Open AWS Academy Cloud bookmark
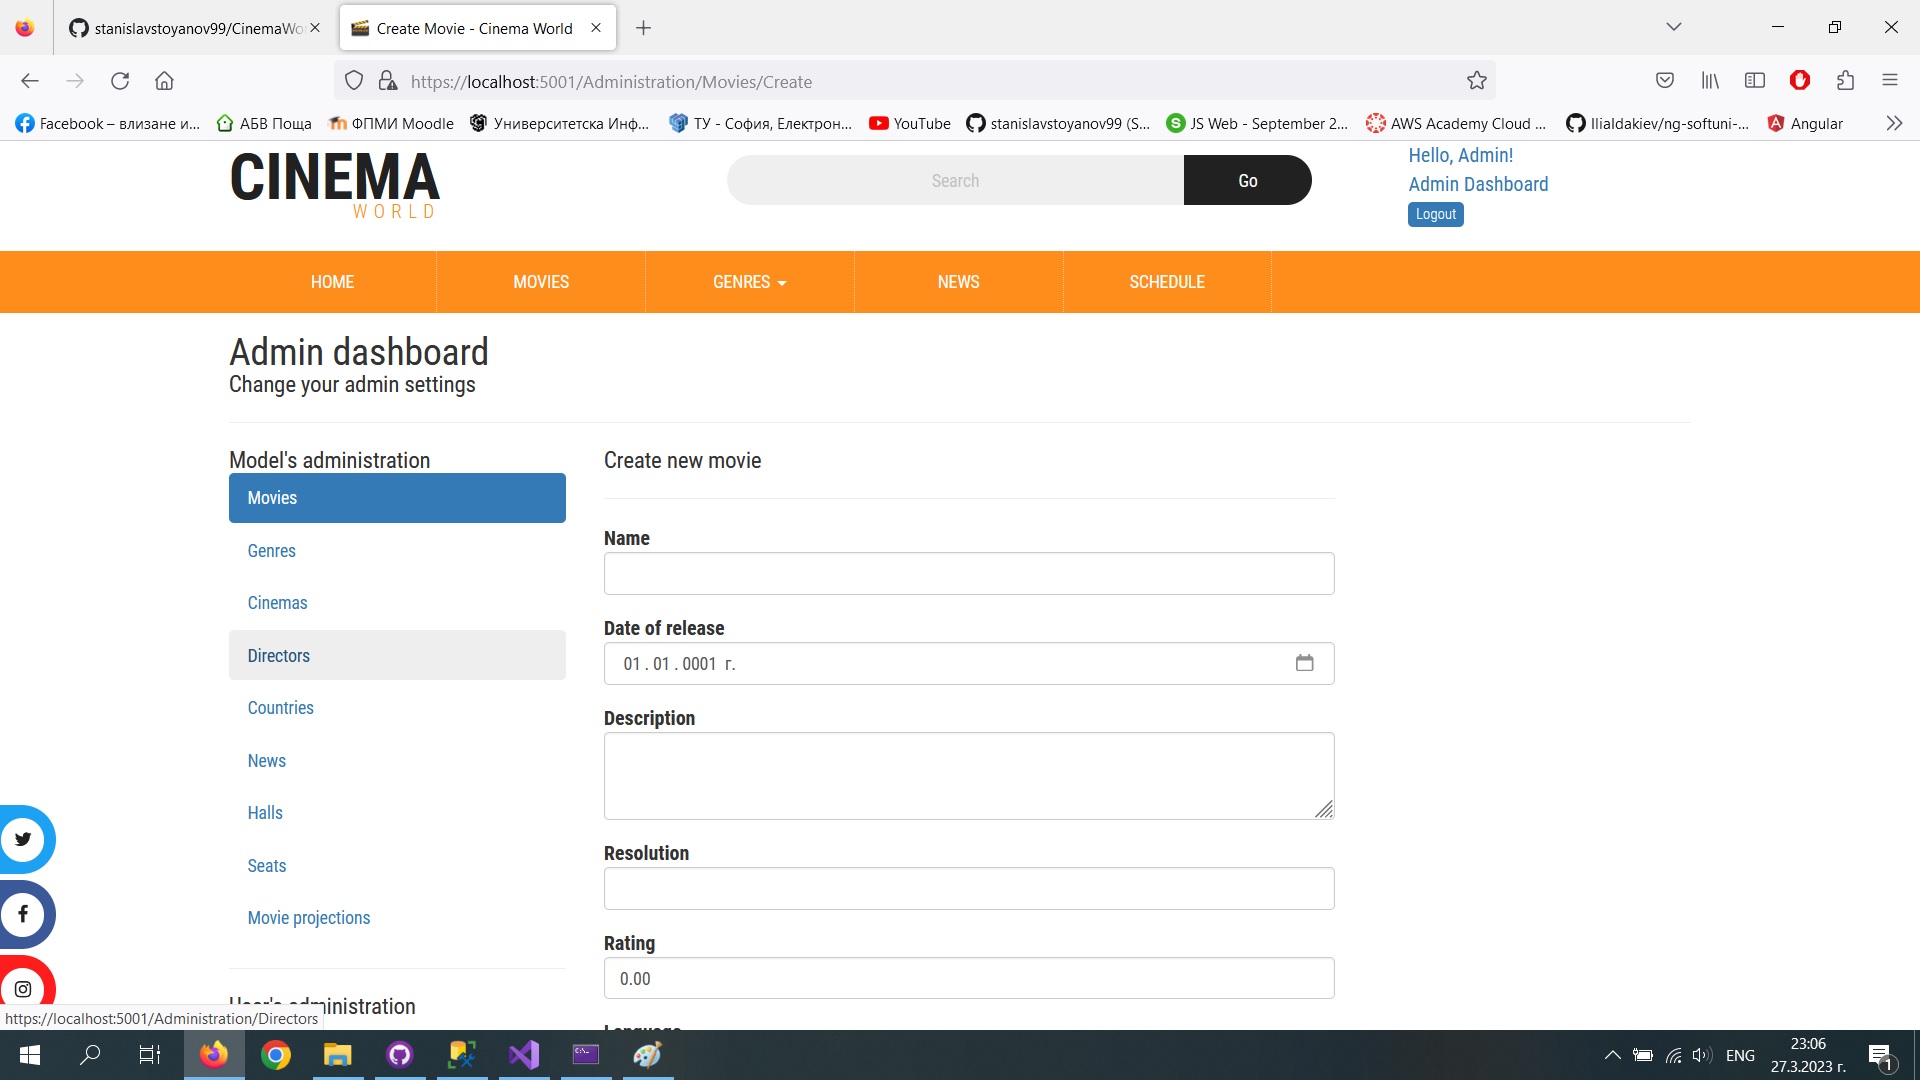Screen dimensions: 1920x1080 pyautogui.click(x=1456, y=123)
